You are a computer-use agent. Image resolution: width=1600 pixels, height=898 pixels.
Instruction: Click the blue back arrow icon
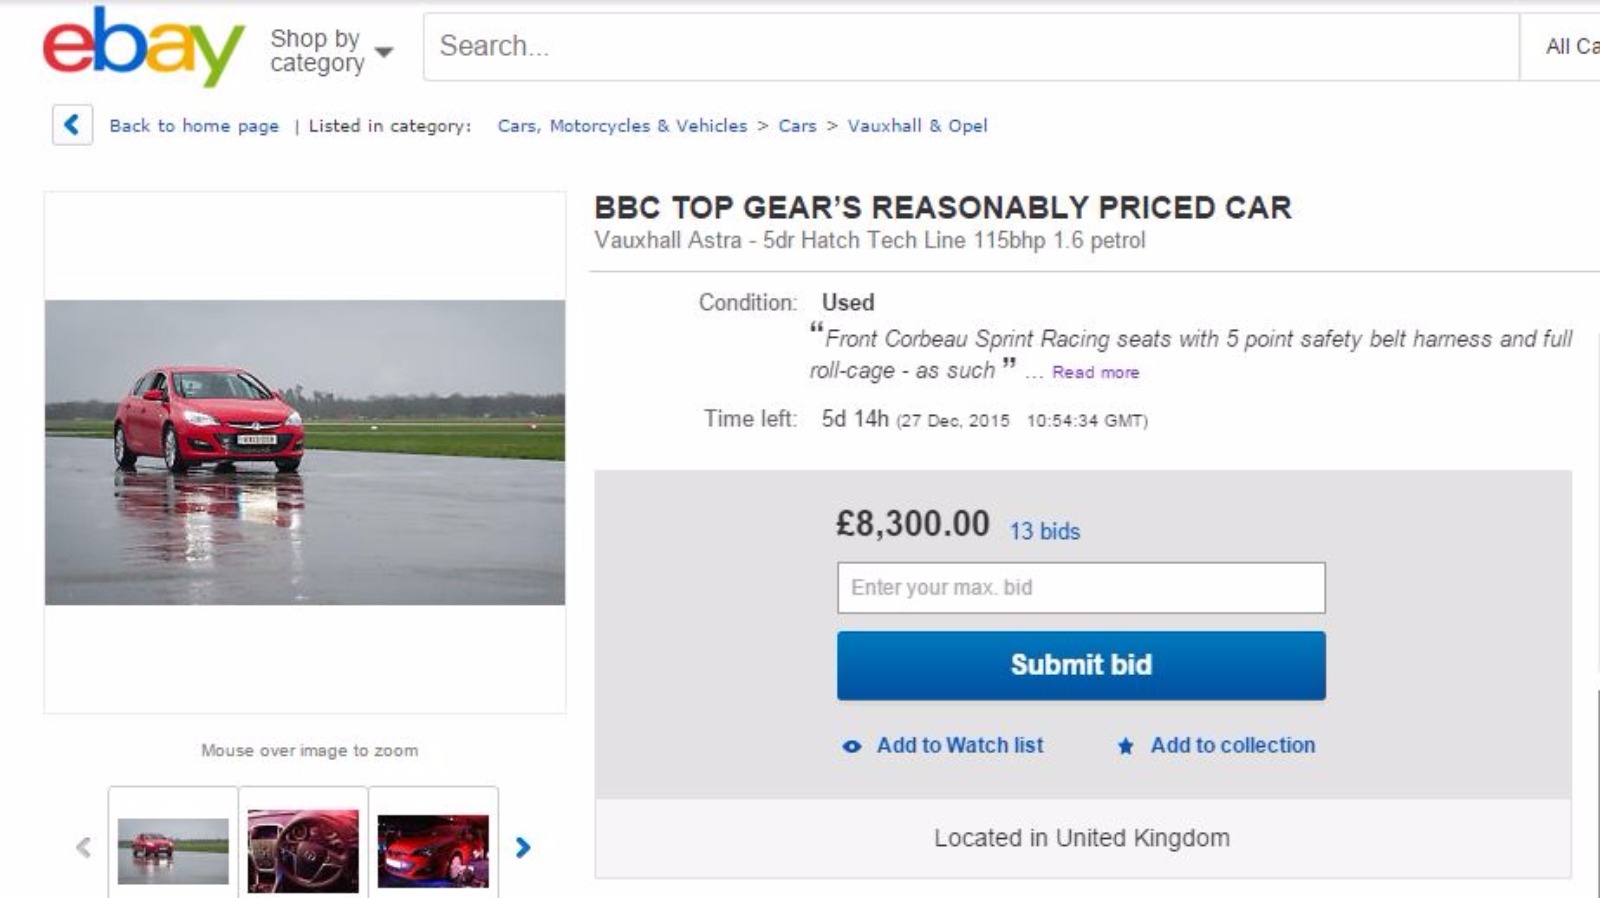coord(72,125)
